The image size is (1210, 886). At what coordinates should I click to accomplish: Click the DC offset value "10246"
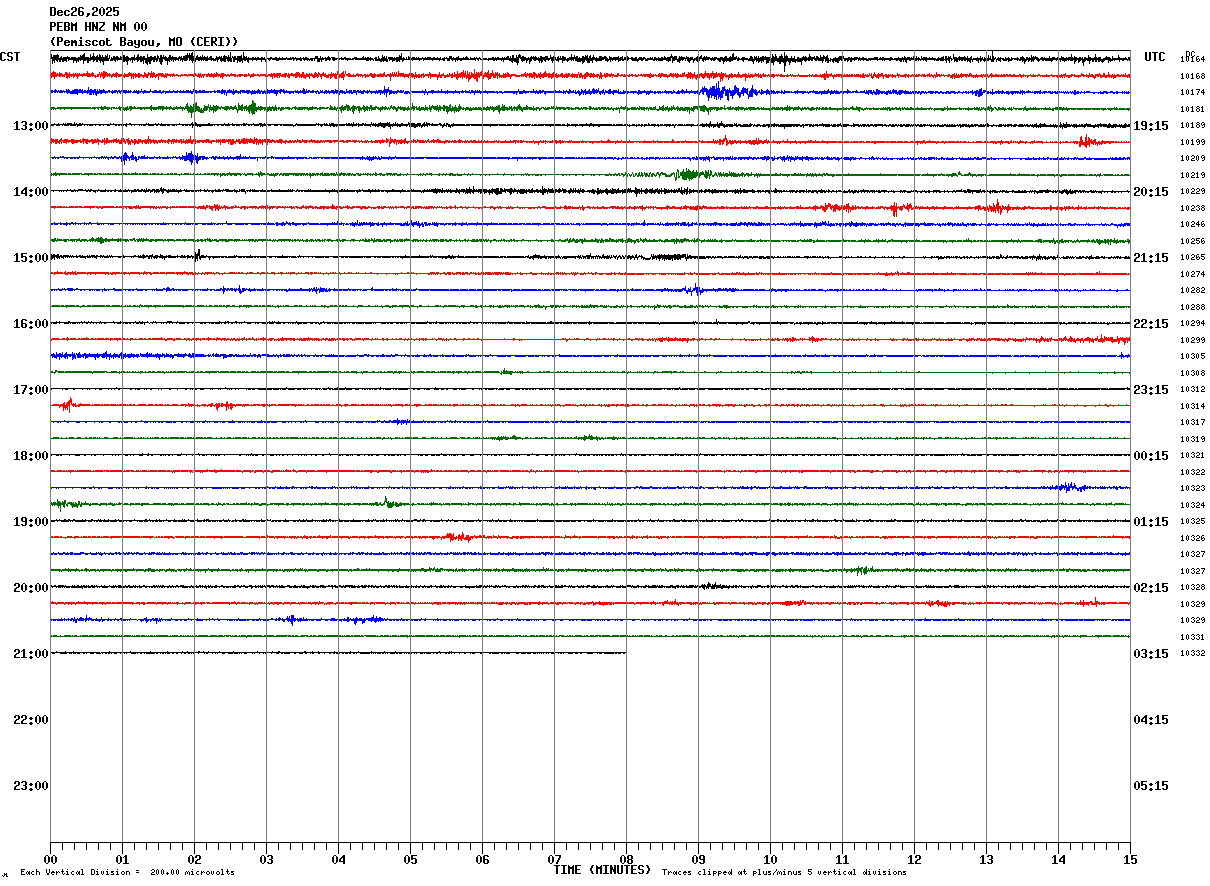point(1193,225)
